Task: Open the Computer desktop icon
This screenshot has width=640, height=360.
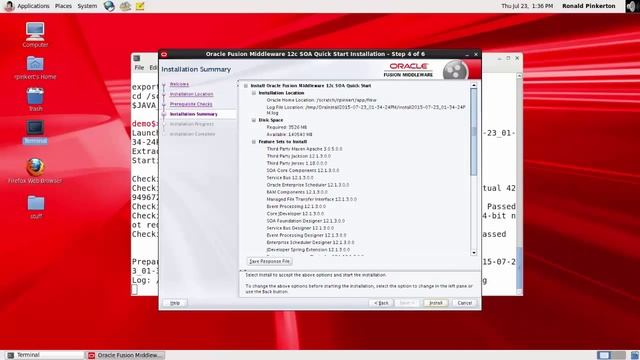Action: [x=35, y=35]
